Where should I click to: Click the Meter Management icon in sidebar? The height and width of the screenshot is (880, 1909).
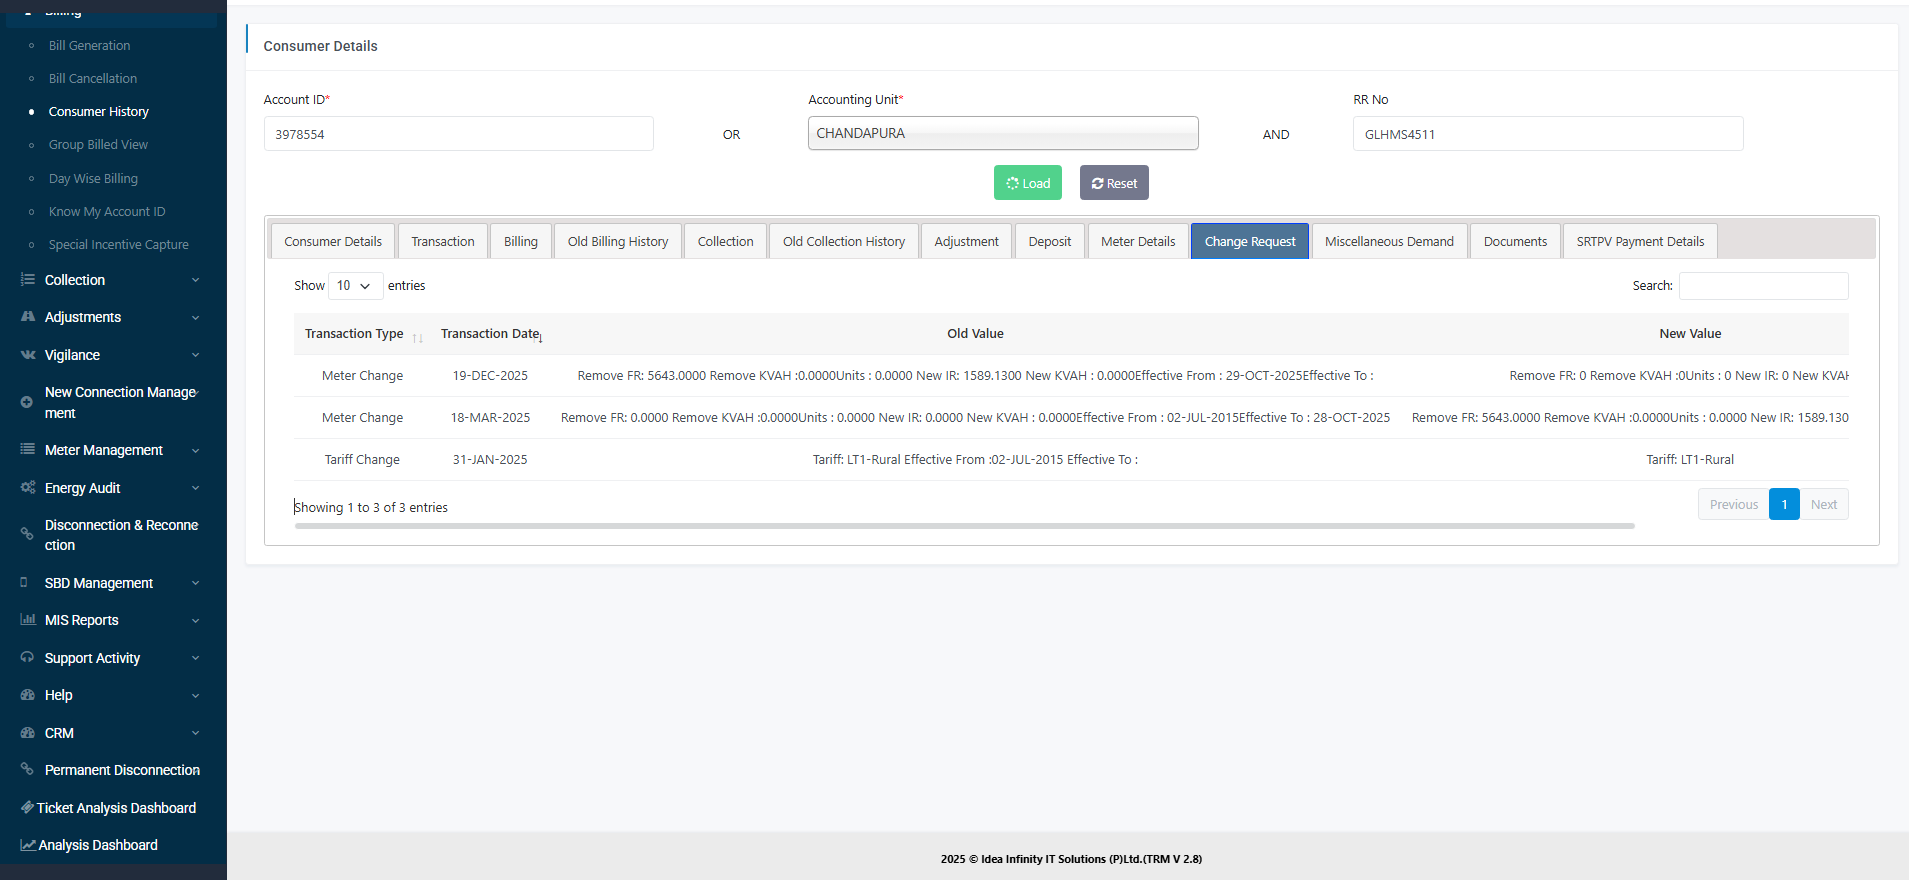point(27,450)
